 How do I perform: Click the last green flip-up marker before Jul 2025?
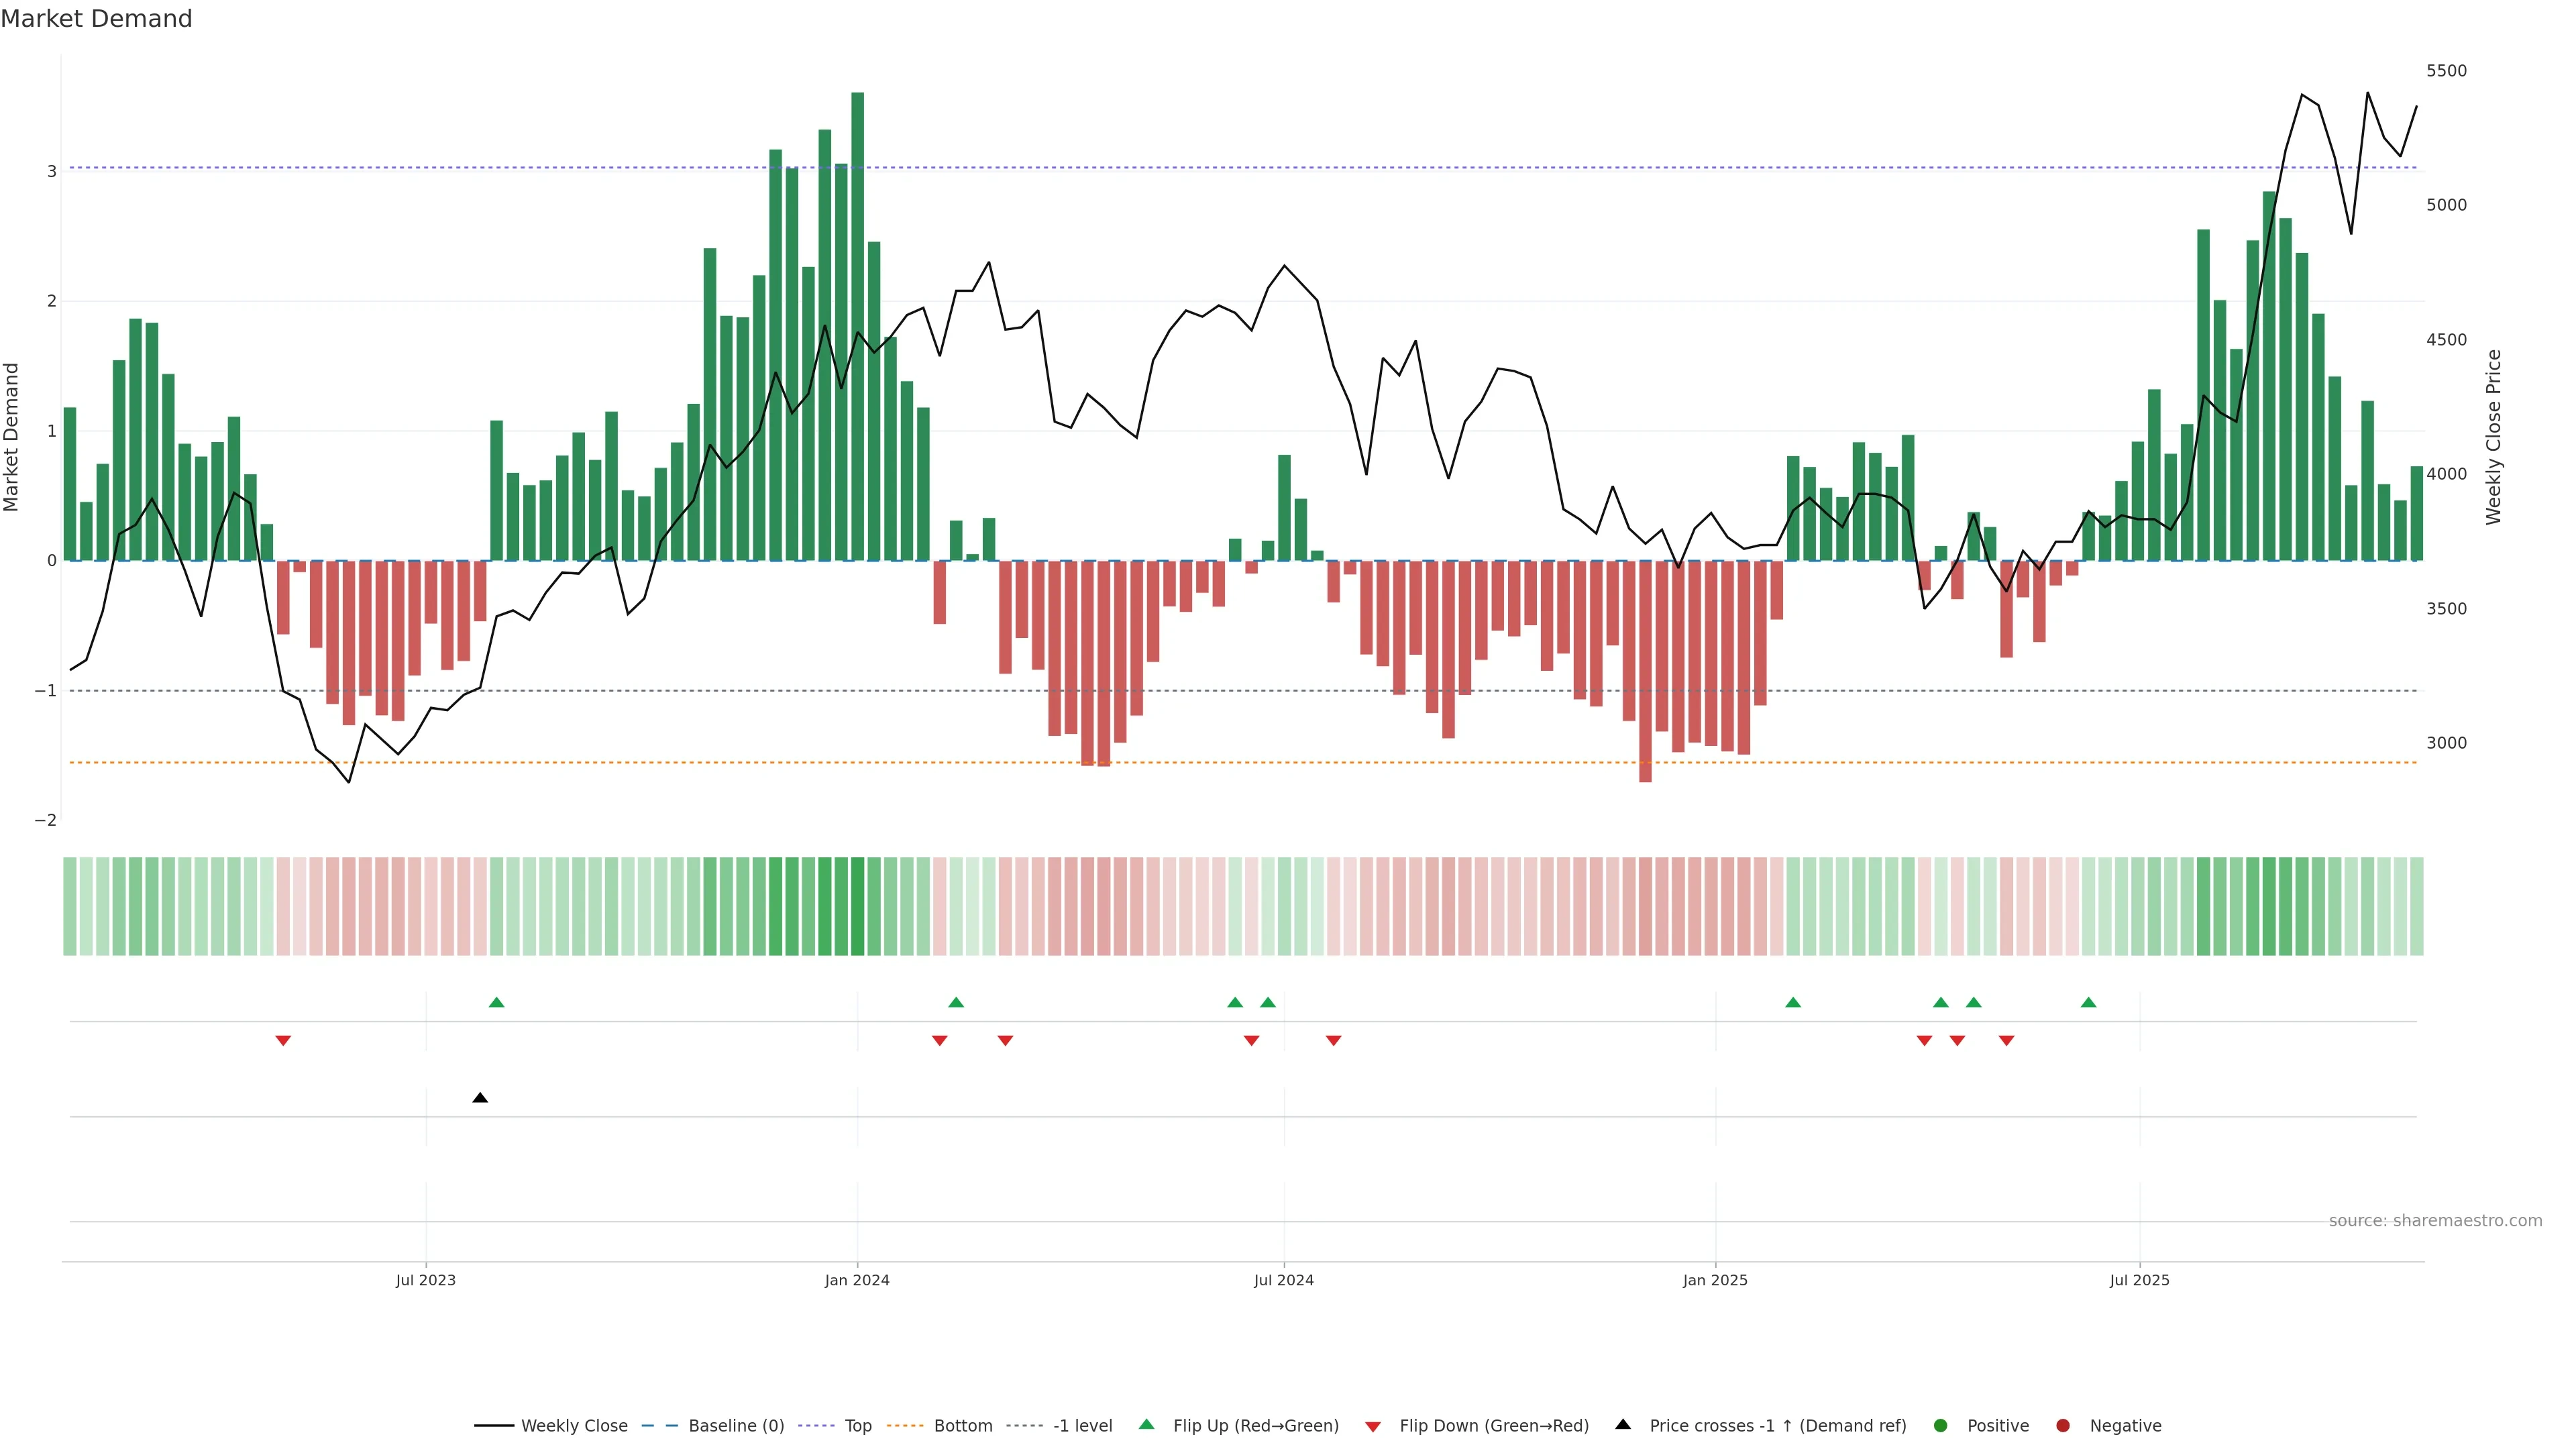coord(2088,1002)
